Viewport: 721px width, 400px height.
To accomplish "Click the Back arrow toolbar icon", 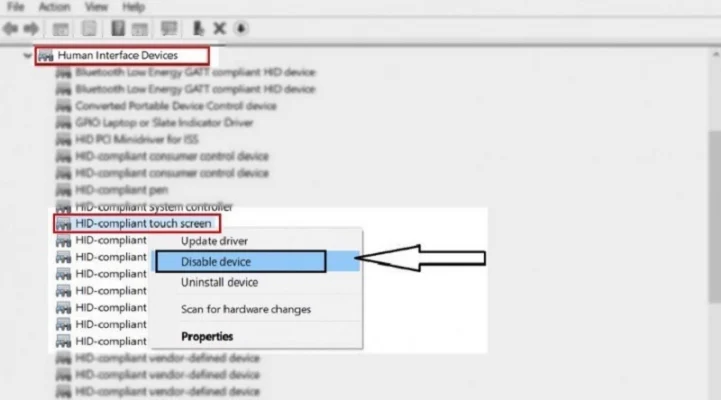I will [11, 29].
